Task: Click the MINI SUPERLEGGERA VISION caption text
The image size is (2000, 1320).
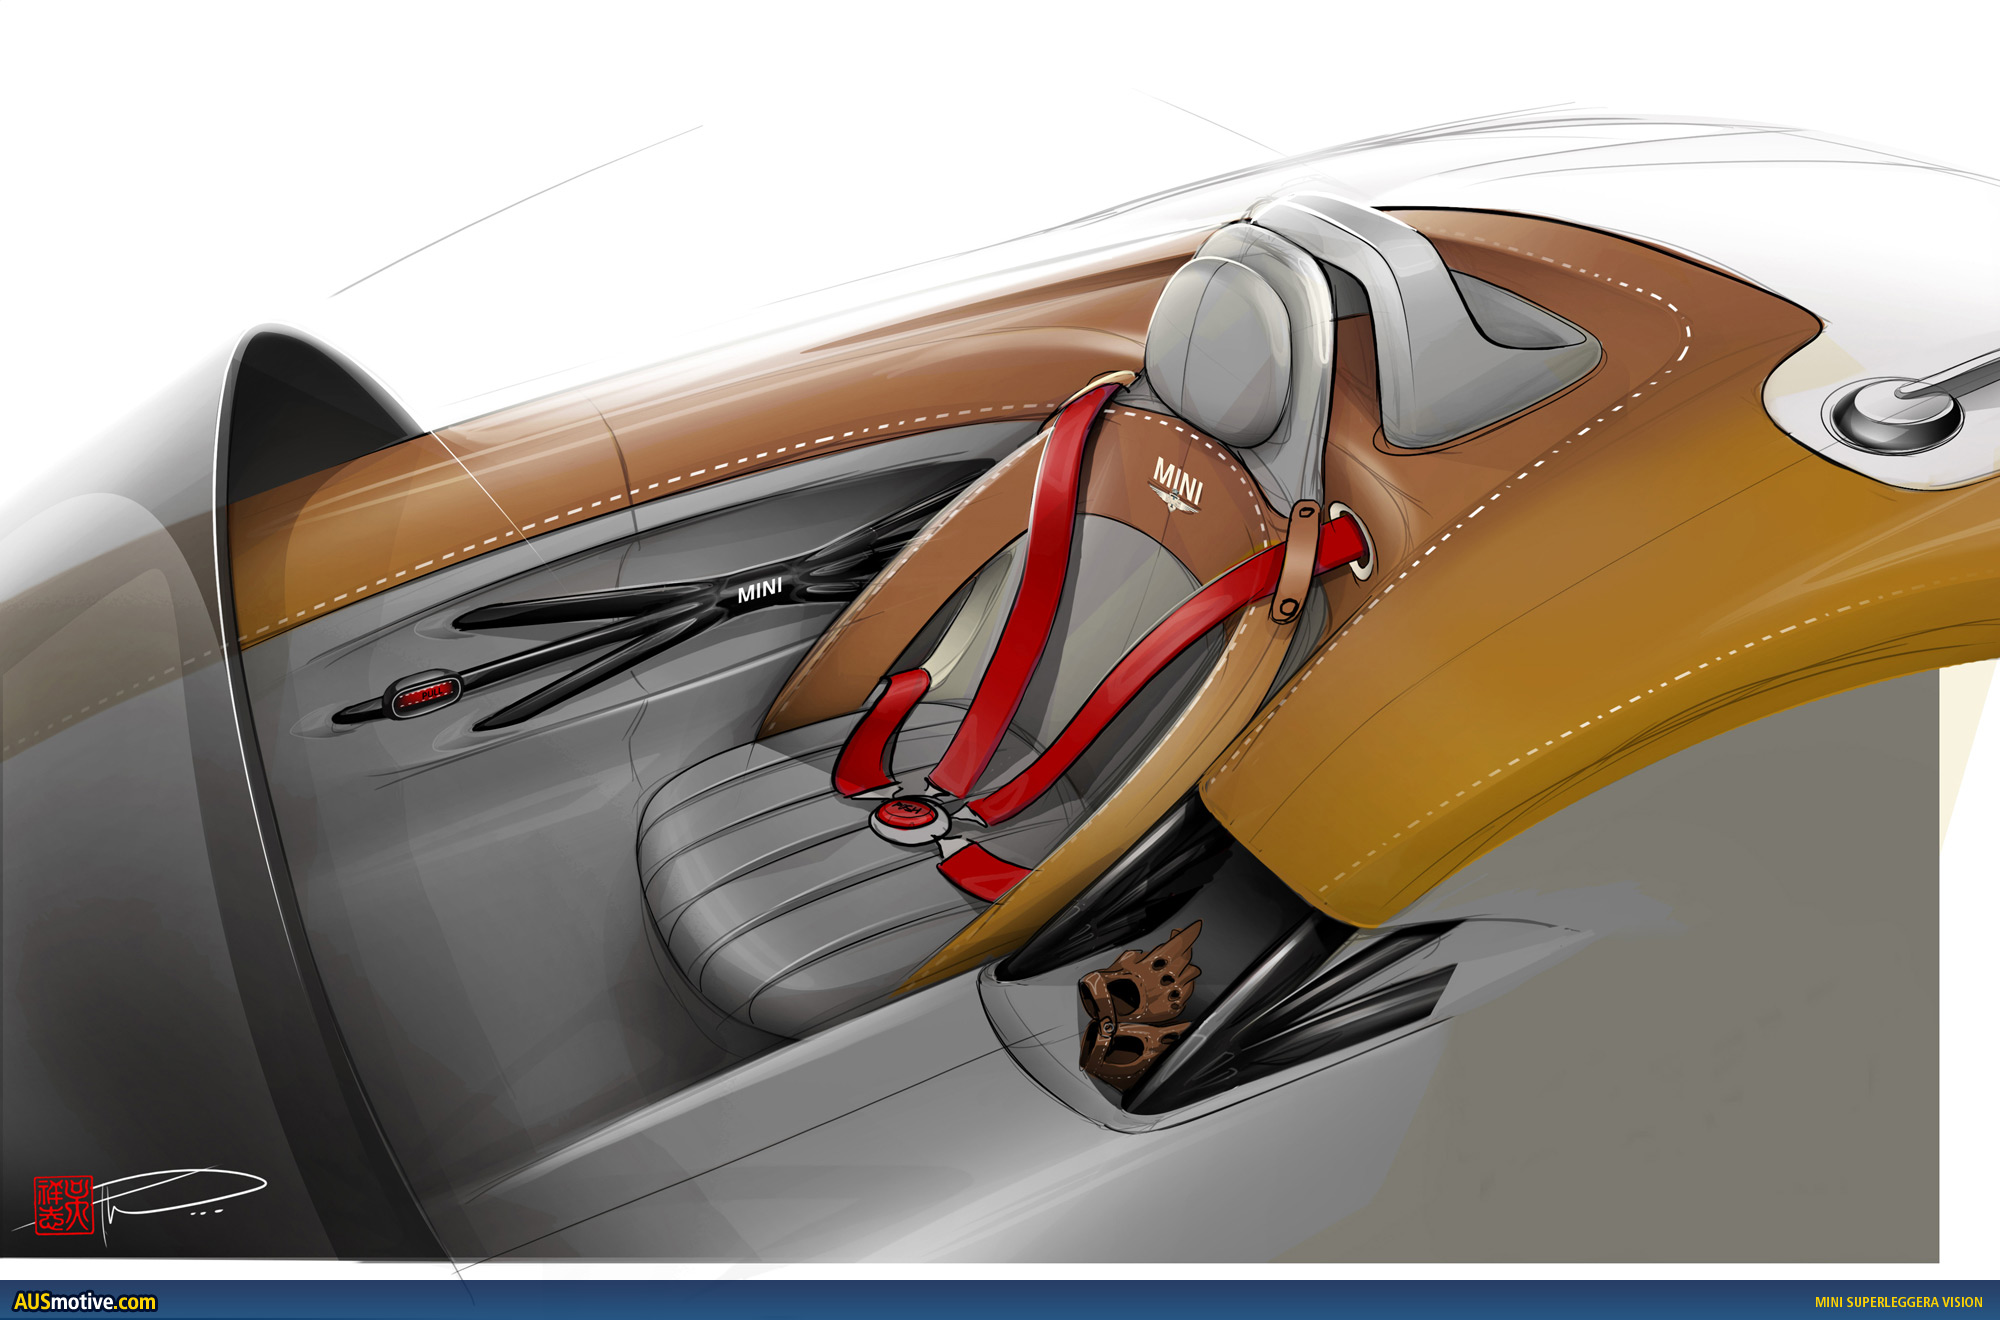Action: 1897,1302
